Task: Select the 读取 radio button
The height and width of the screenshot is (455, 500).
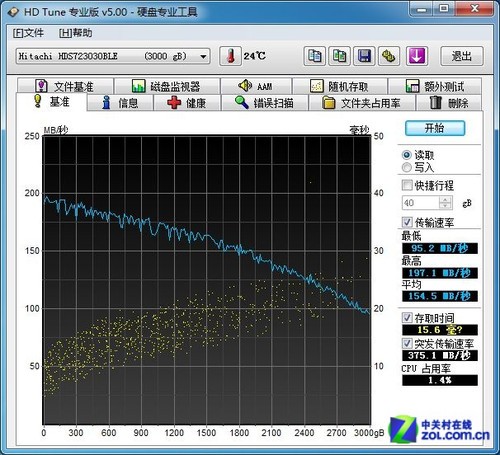Action: [407, 155]
